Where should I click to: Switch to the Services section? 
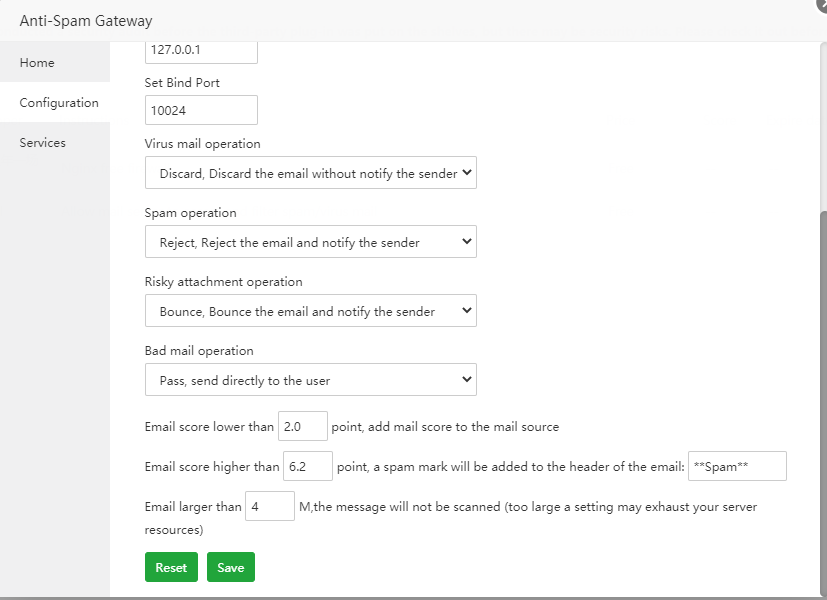[x=42, y=143]
